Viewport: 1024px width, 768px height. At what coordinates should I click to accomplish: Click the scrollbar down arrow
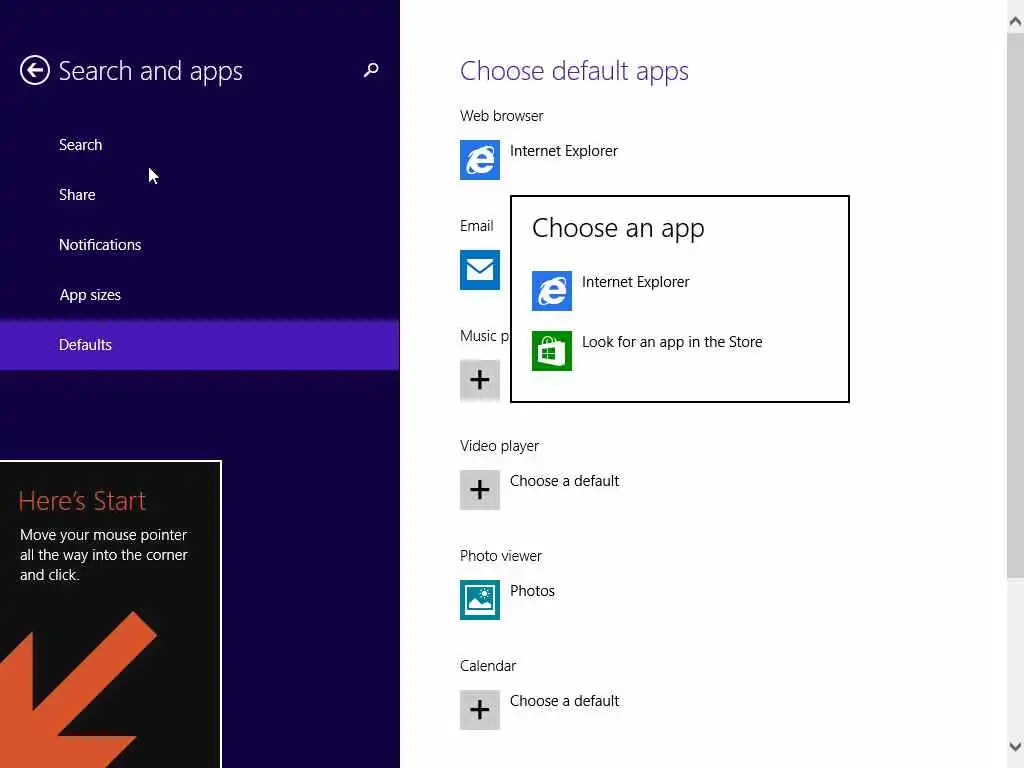click(x=1015, y=746)
